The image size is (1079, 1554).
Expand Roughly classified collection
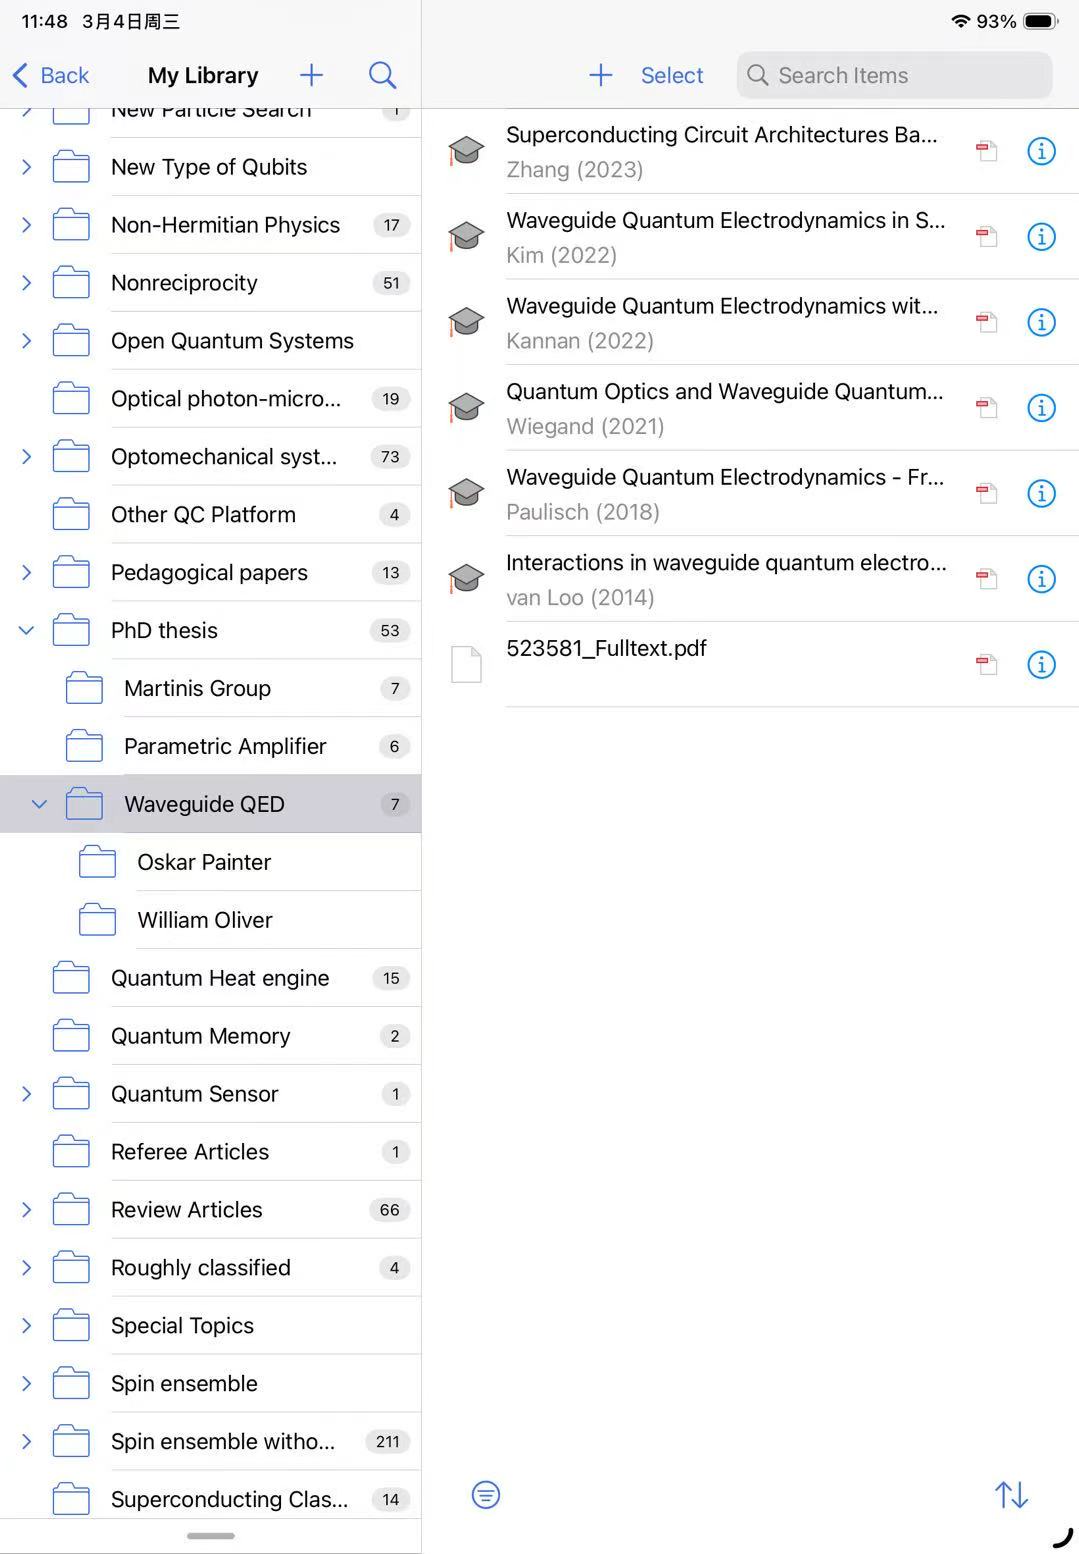tap(27, 1268)
